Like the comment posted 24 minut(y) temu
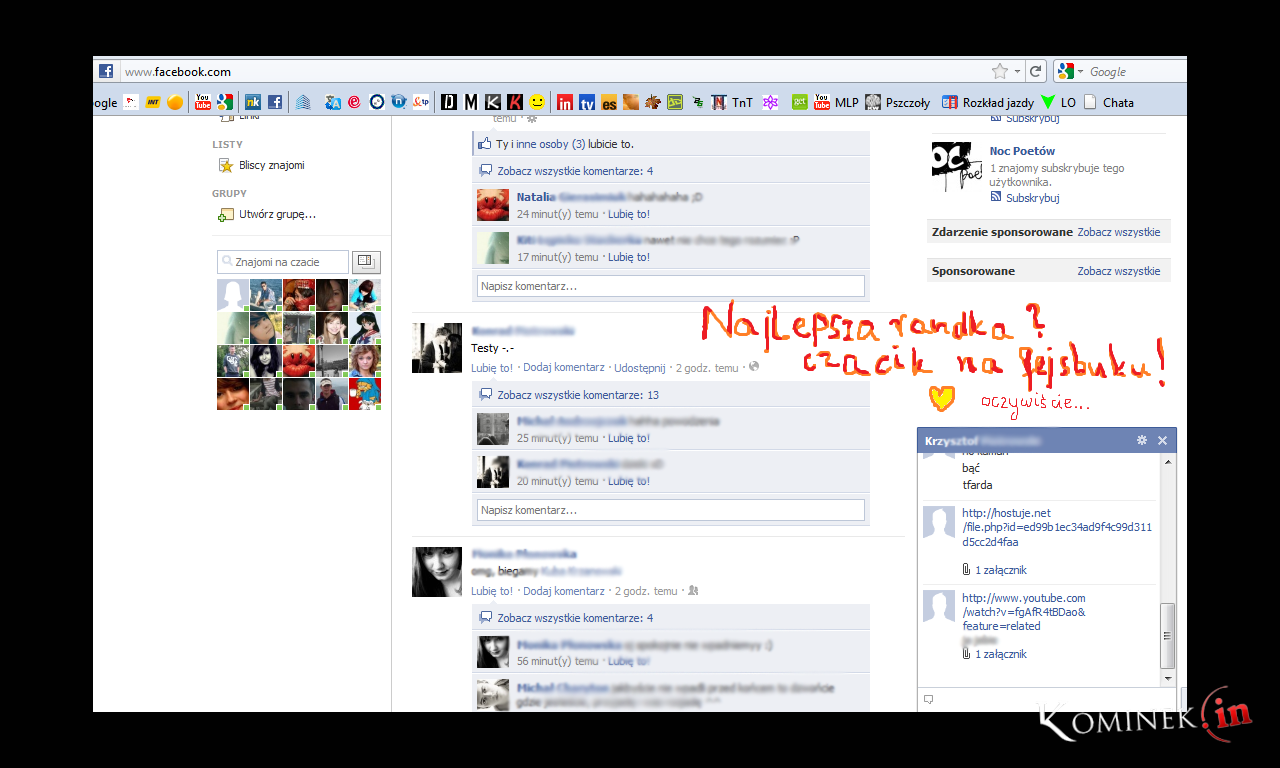1280x768 pixels. pyautogui.click(x=629, y=214)
